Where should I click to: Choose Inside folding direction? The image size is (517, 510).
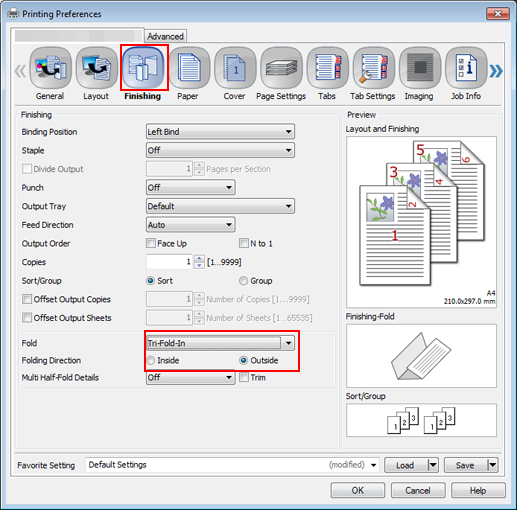coord(151,360)
